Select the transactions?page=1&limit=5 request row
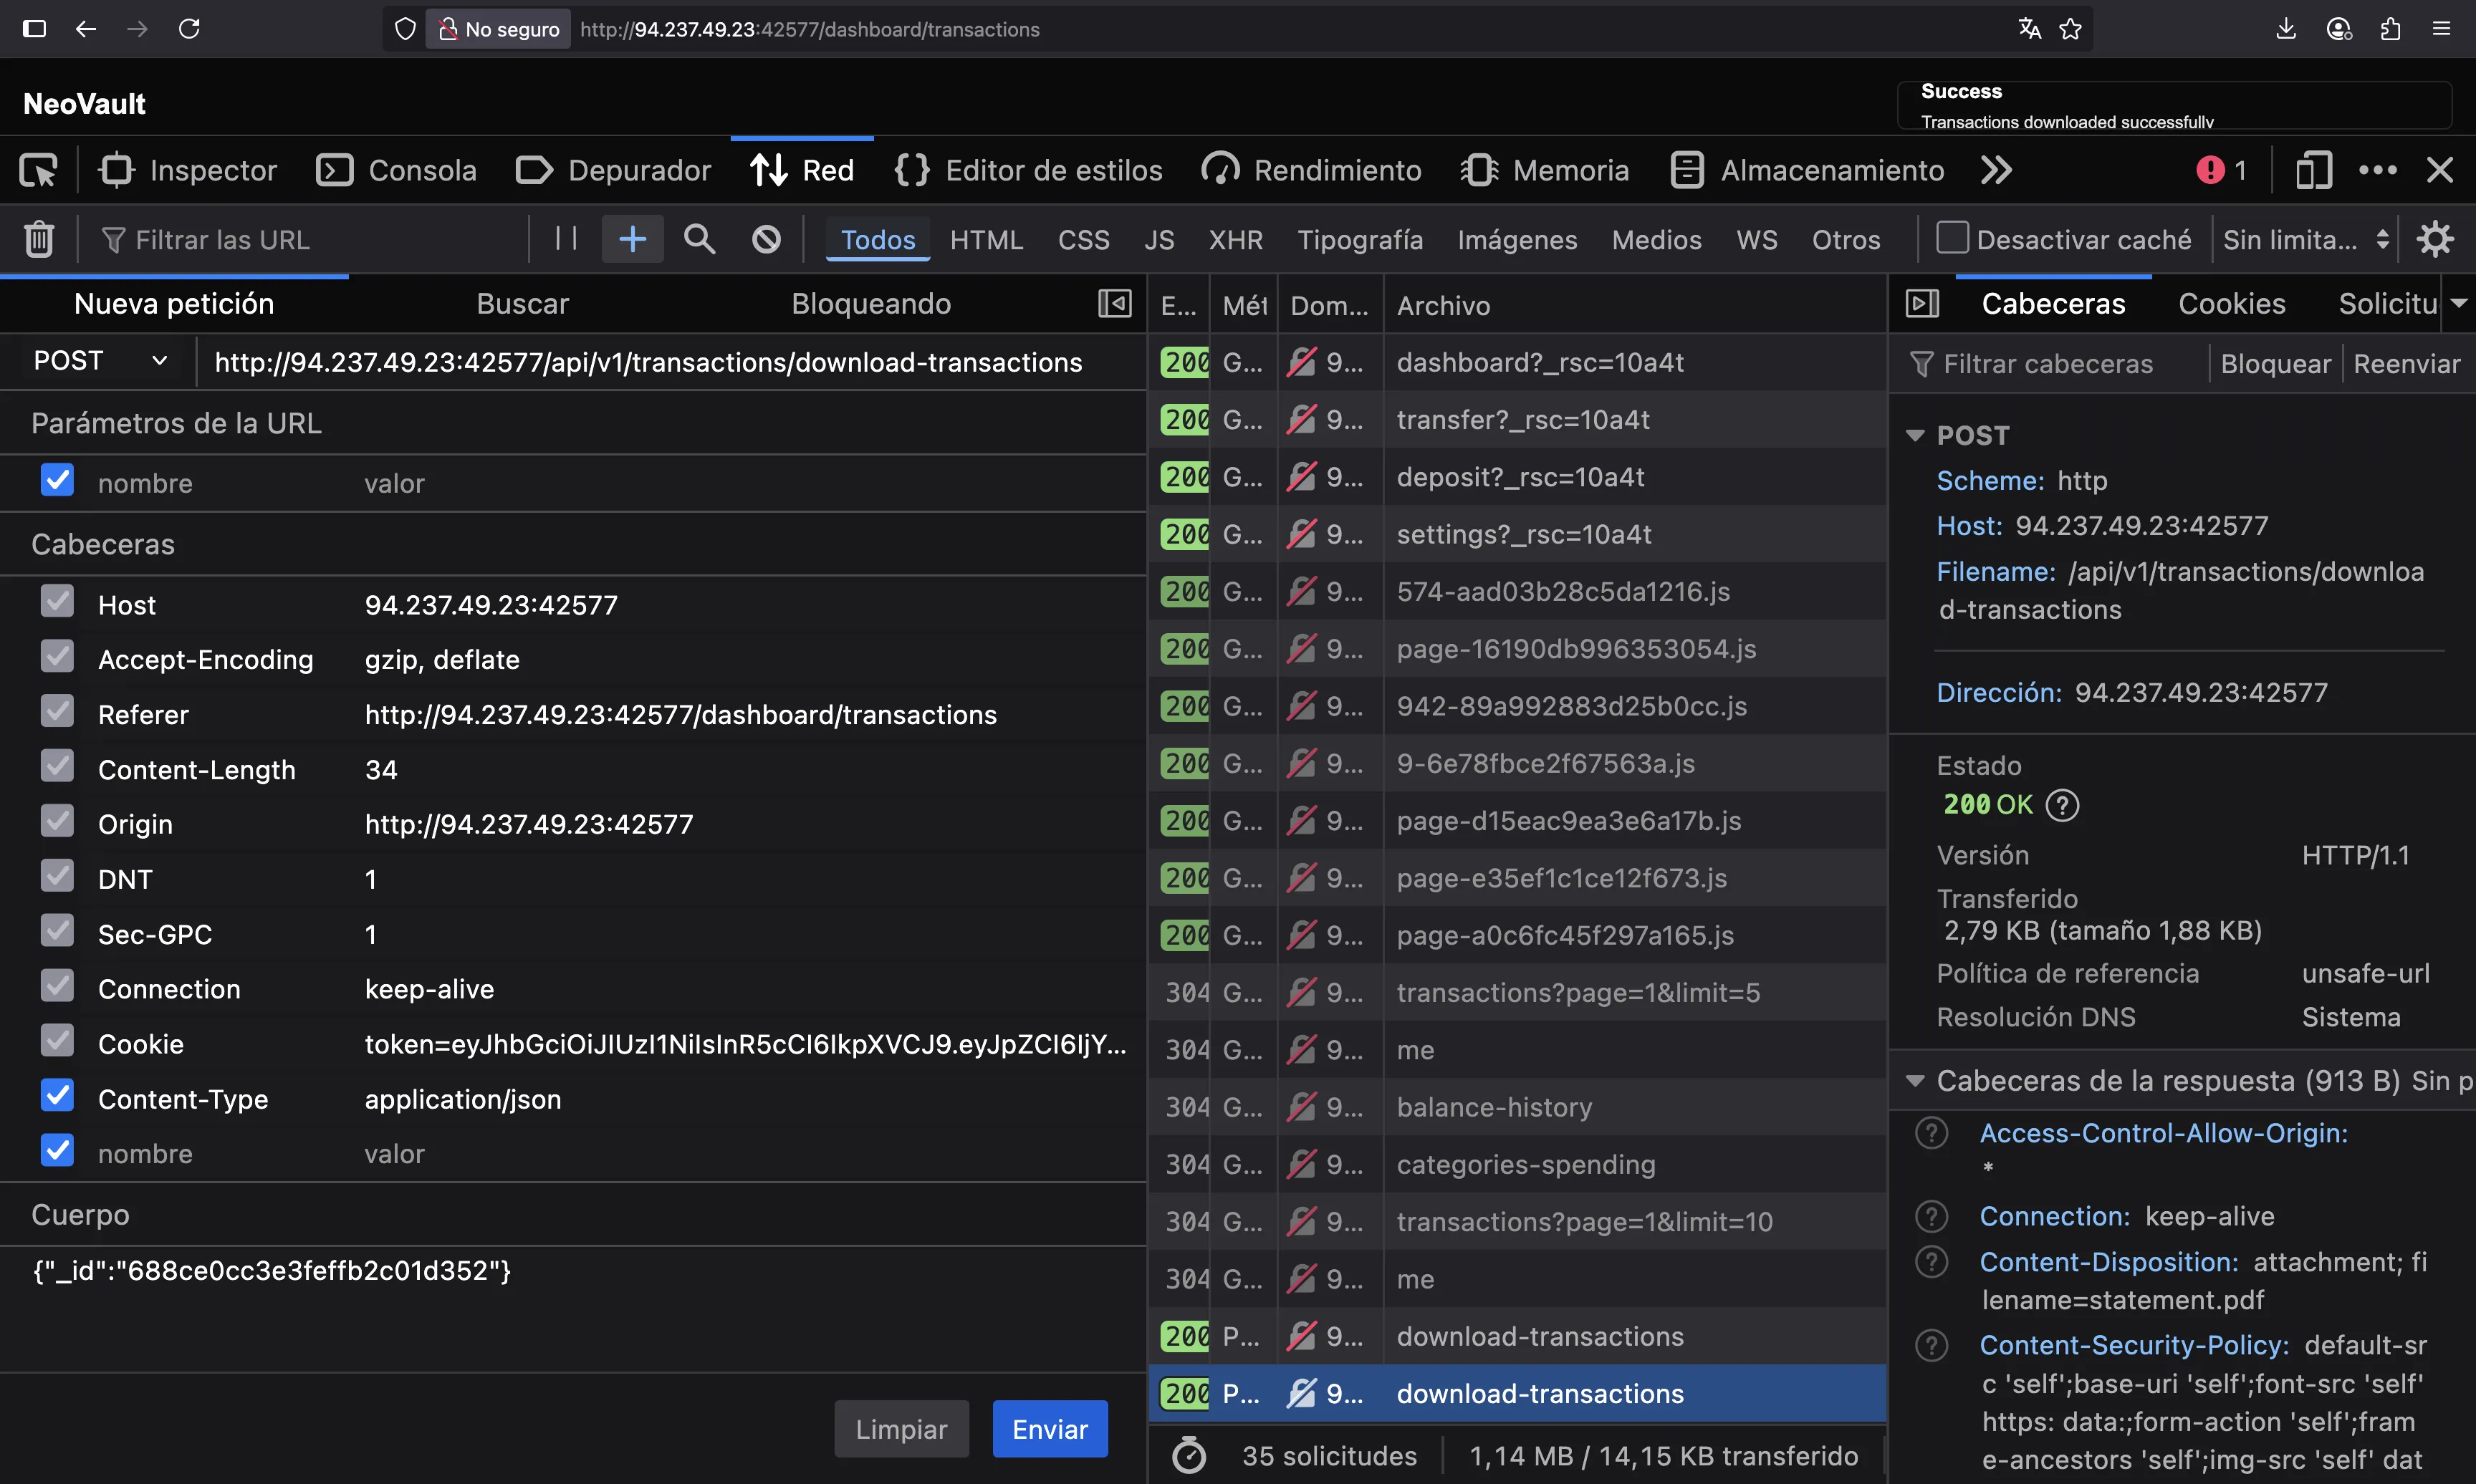Viewport: 2476px width, 1484px height. click(1518, 993)
